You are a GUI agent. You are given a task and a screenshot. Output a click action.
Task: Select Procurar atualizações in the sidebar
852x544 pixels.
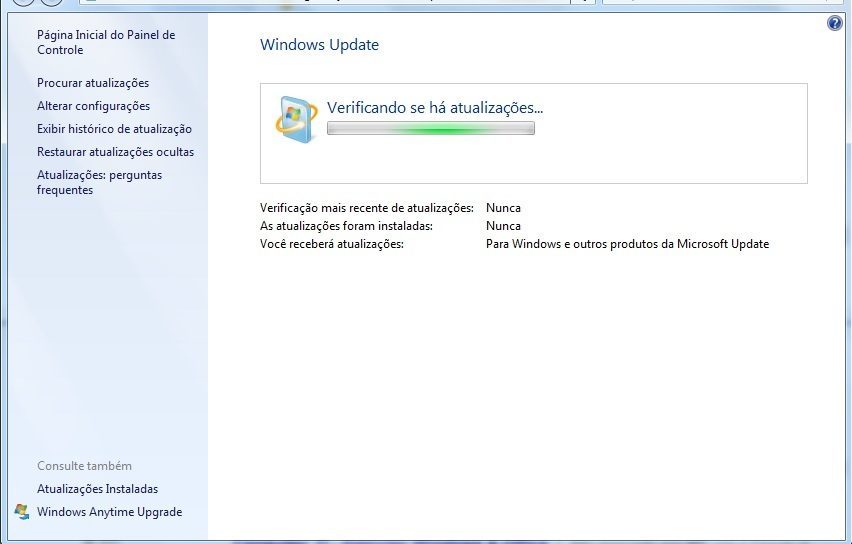93,83
